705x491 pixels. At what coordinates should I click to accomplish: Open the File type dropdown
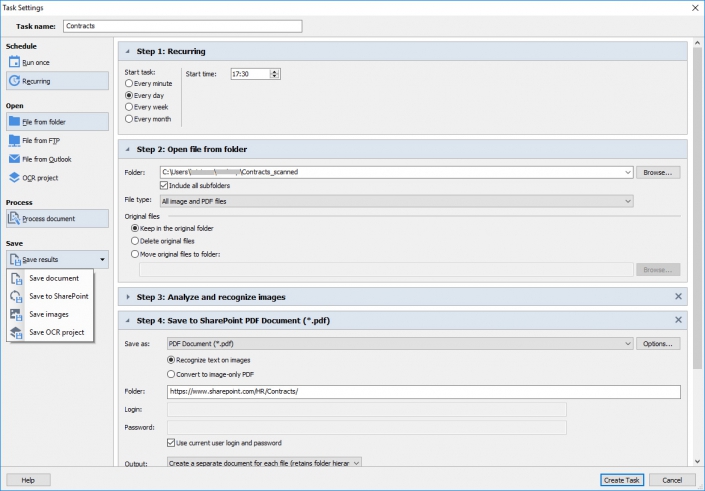397,201
